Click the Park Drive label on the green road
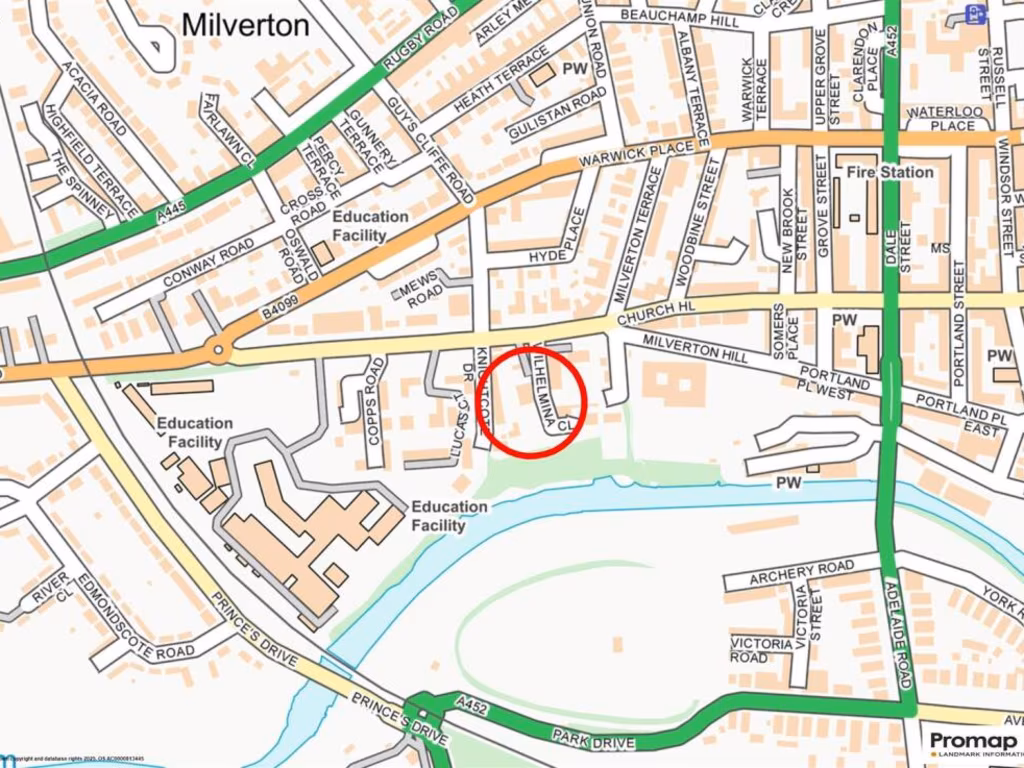Viewport: 1024px width, 768px height. point(594,739)
